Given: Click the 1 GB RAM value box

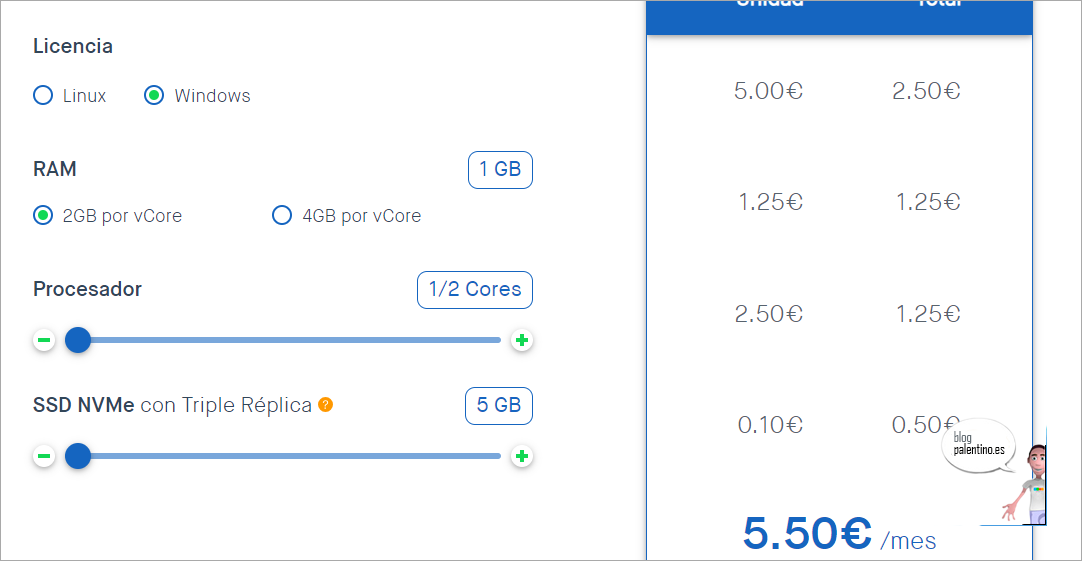Looking at the screenshot, I should (500, 170).
